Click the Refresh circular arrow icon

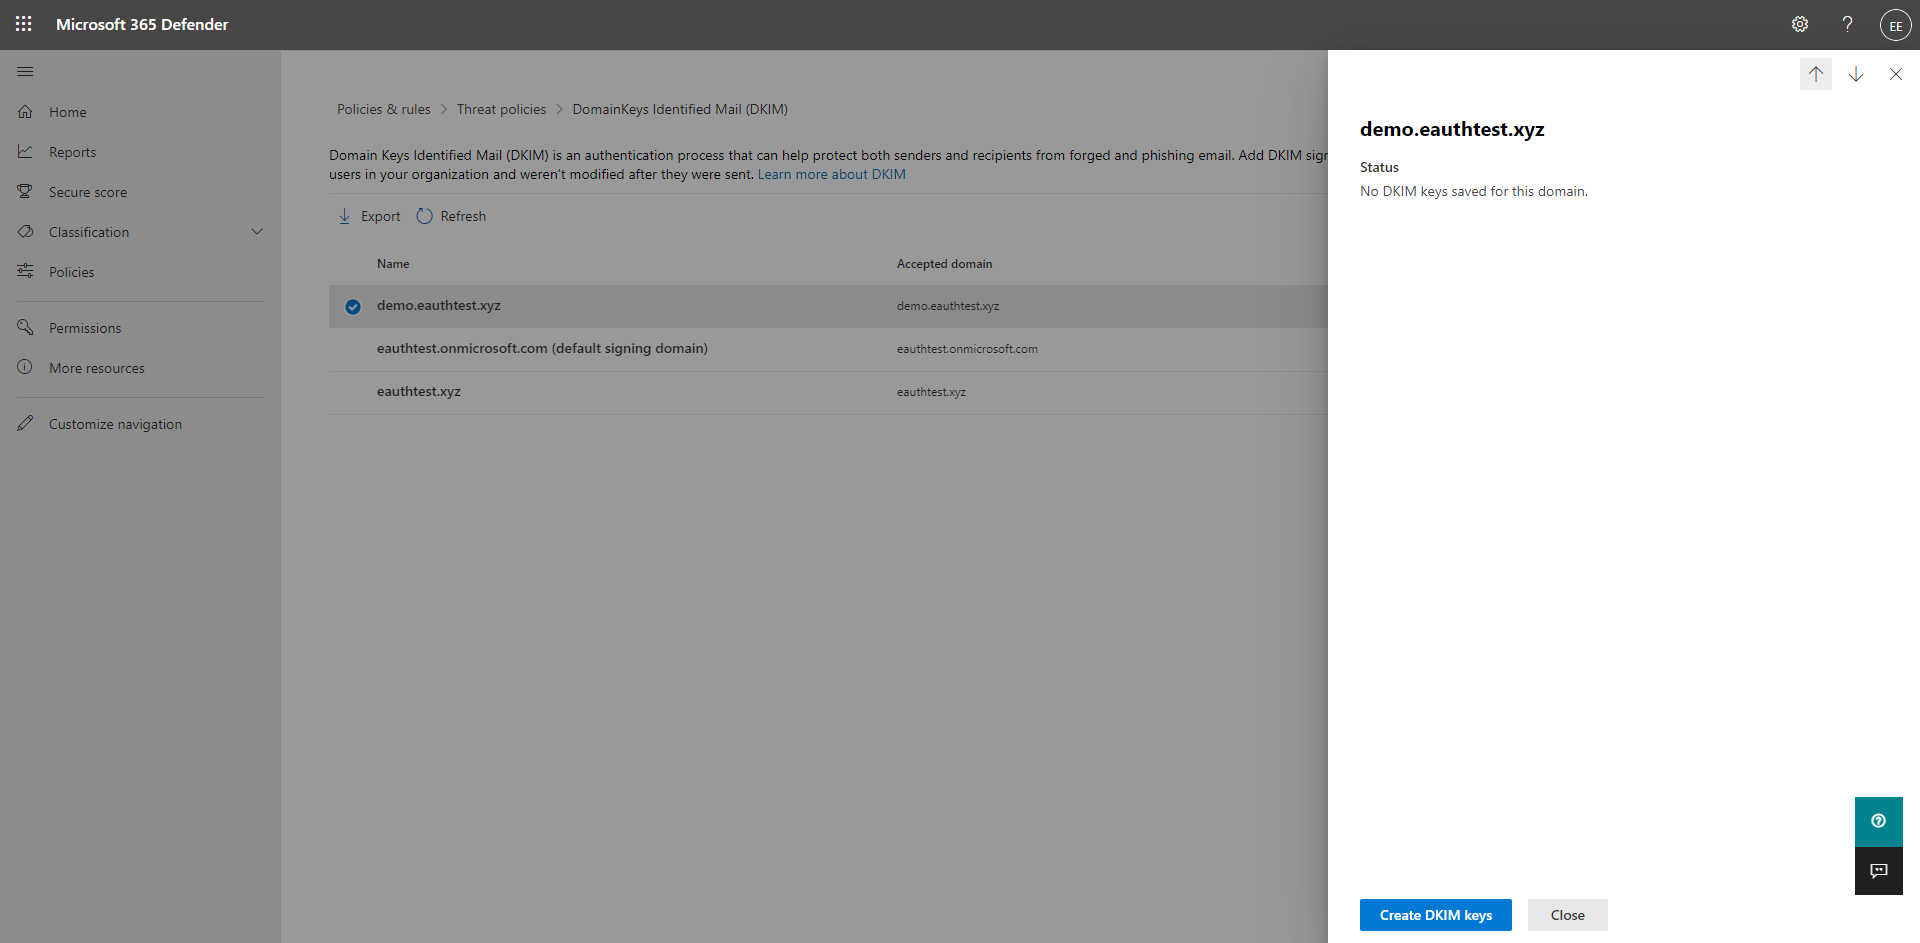424,216
